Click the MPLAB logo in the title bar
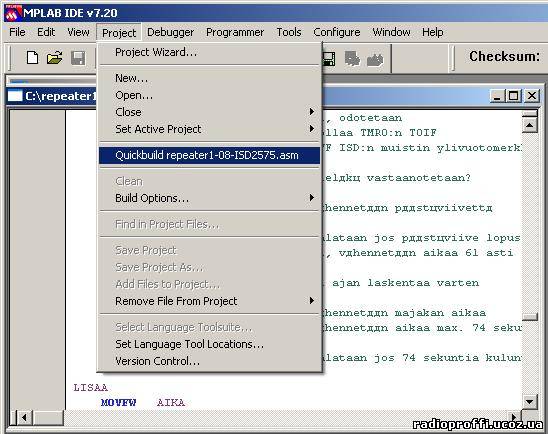548x434 pixels. coord(13,13)
